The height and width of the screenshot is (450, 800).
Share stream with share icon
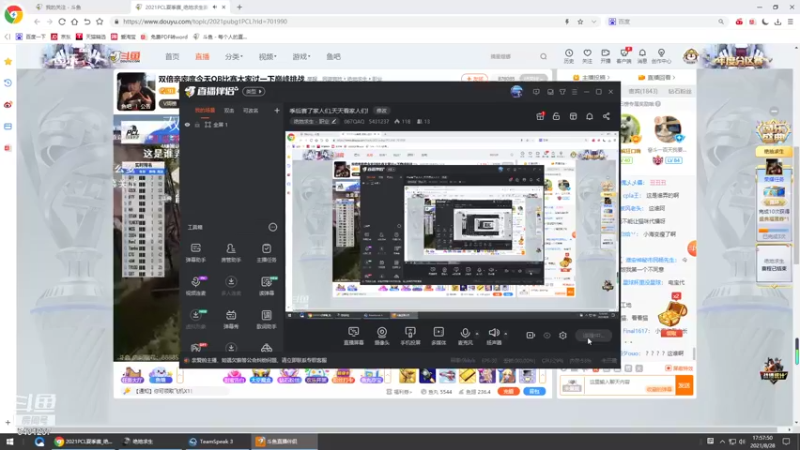click(x=606, y=116)
